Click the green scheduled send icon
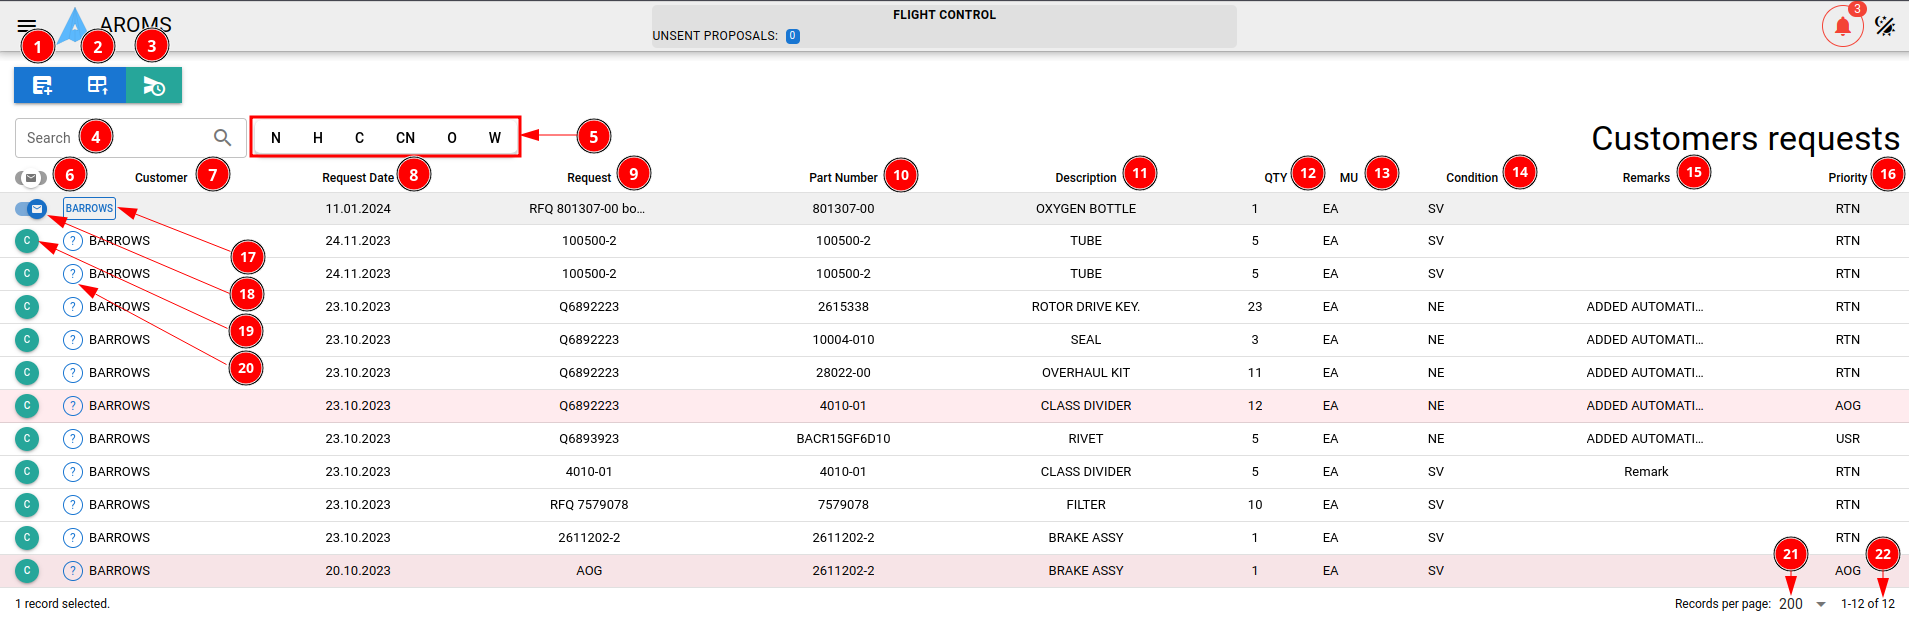 tap(153, 86)
